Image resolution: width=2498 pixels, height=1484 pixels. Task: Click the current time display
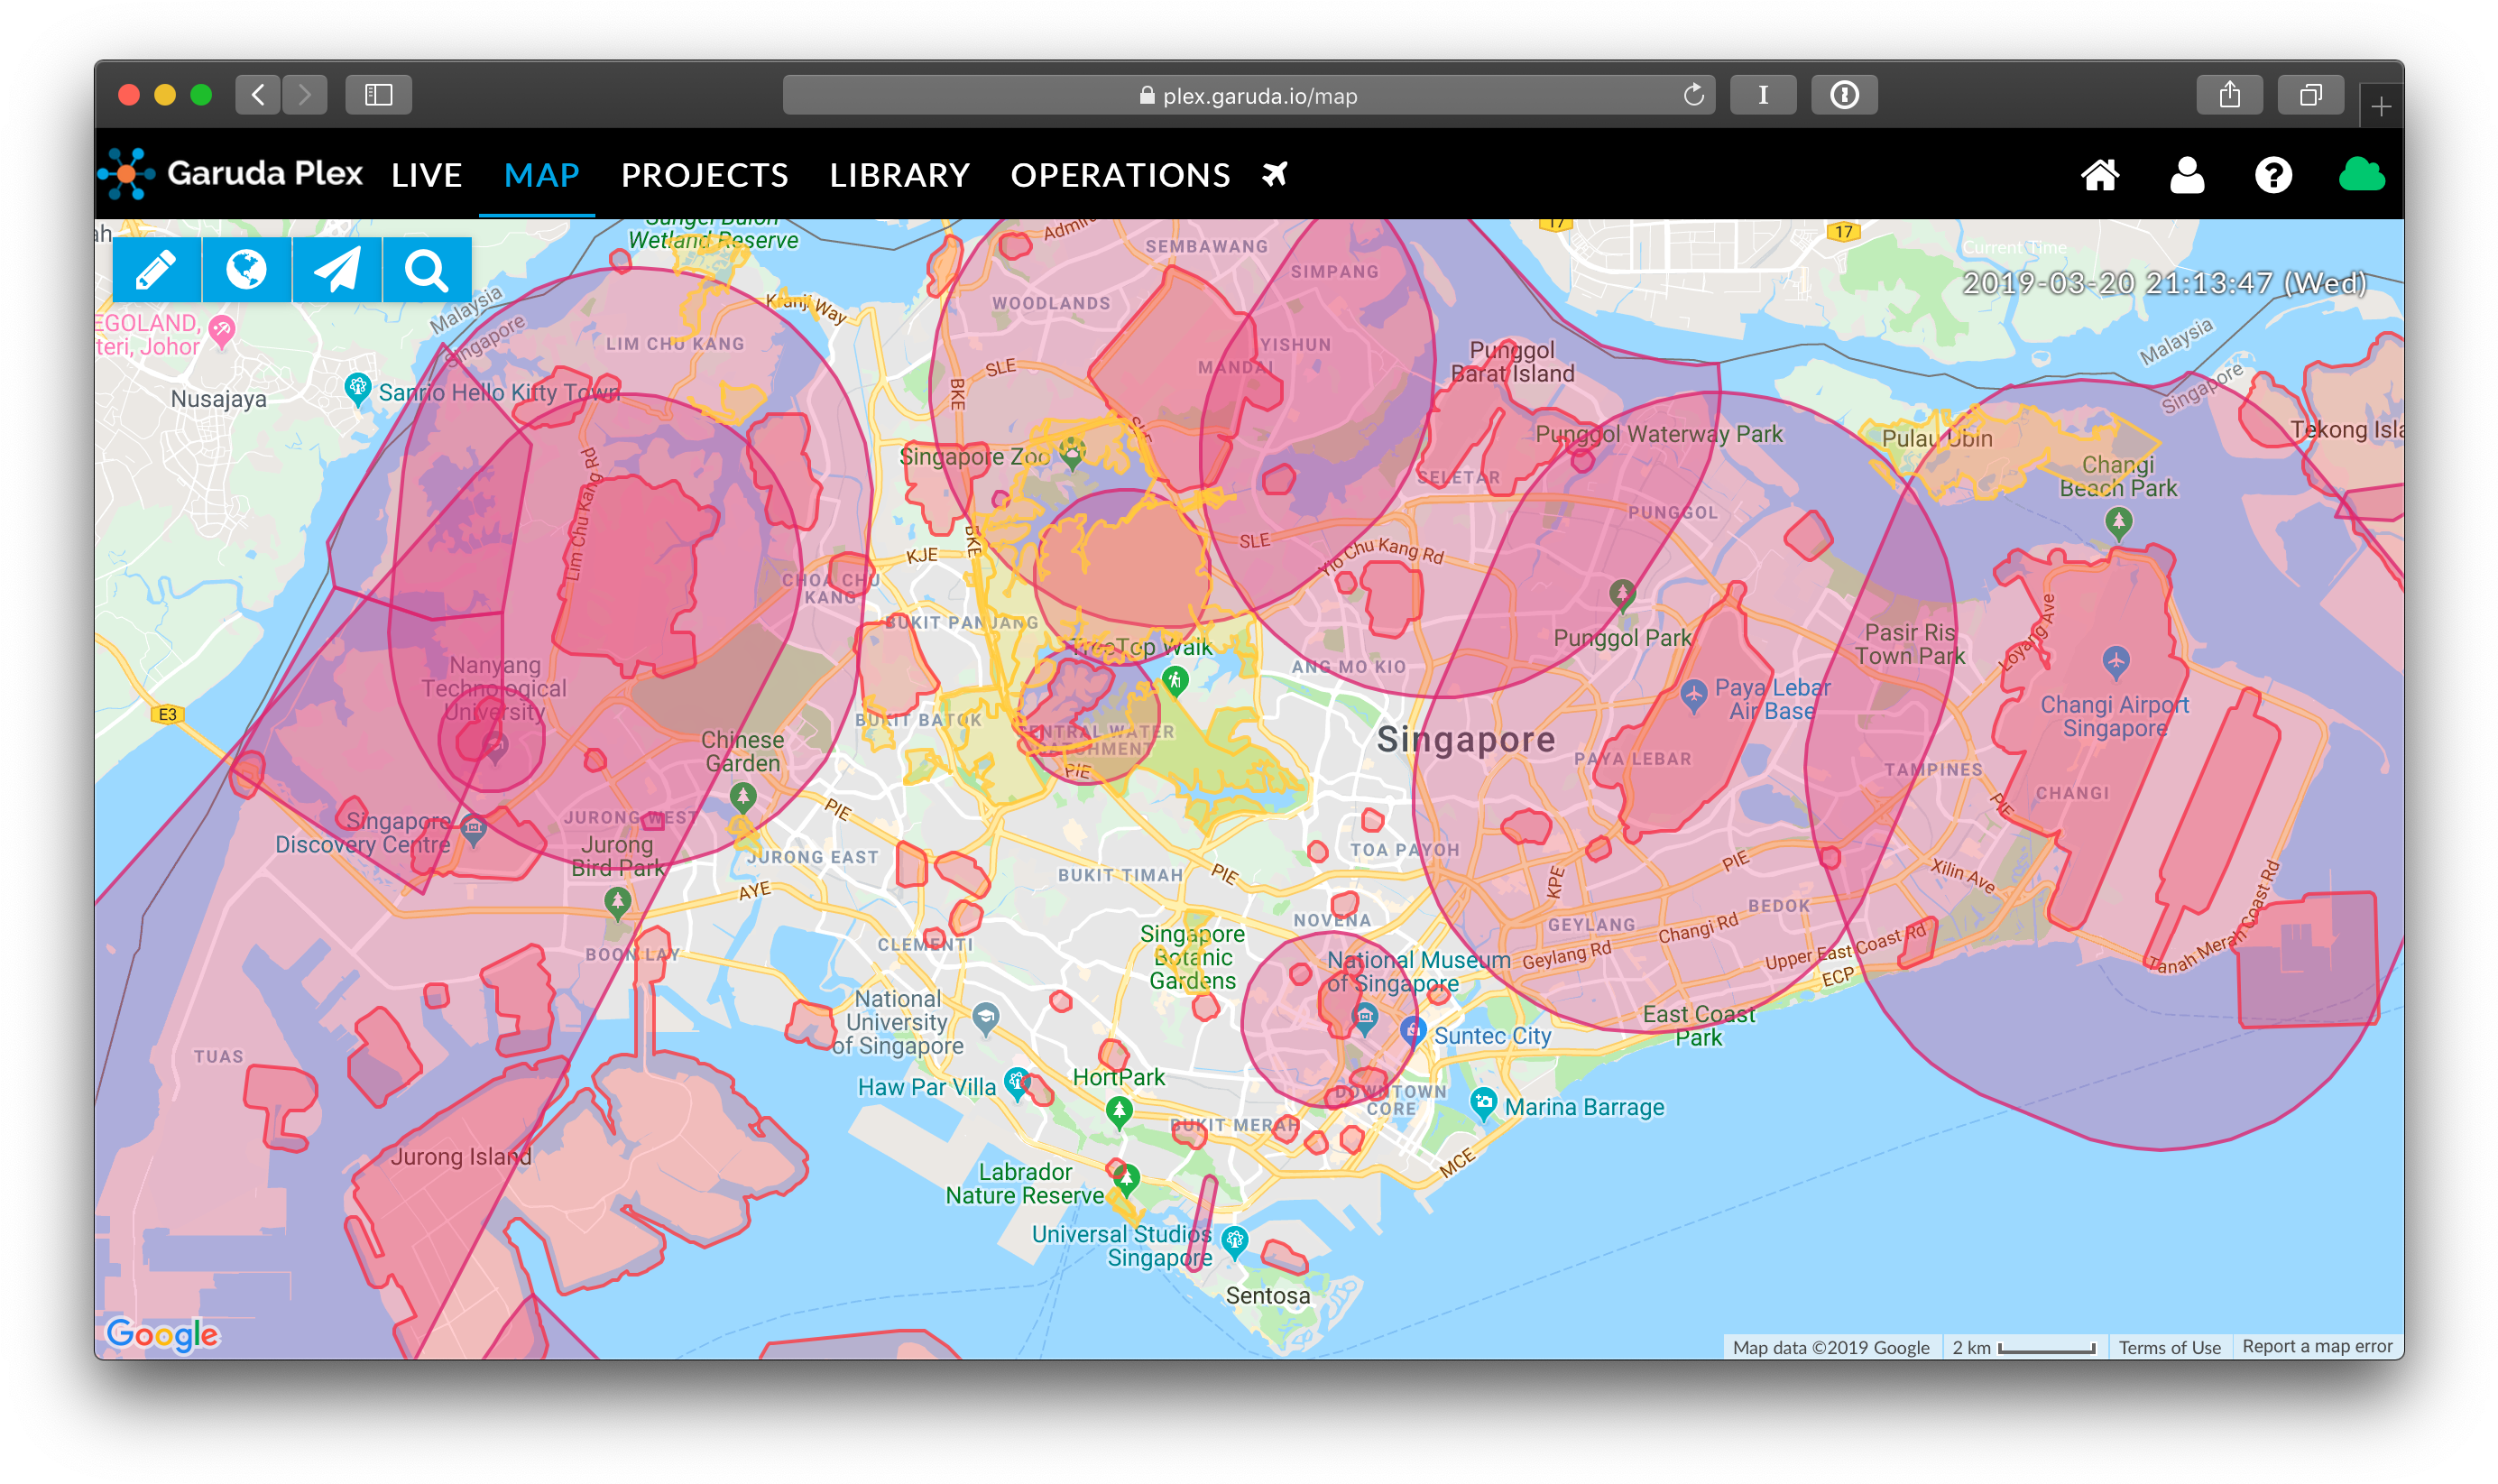point(2164,283)
